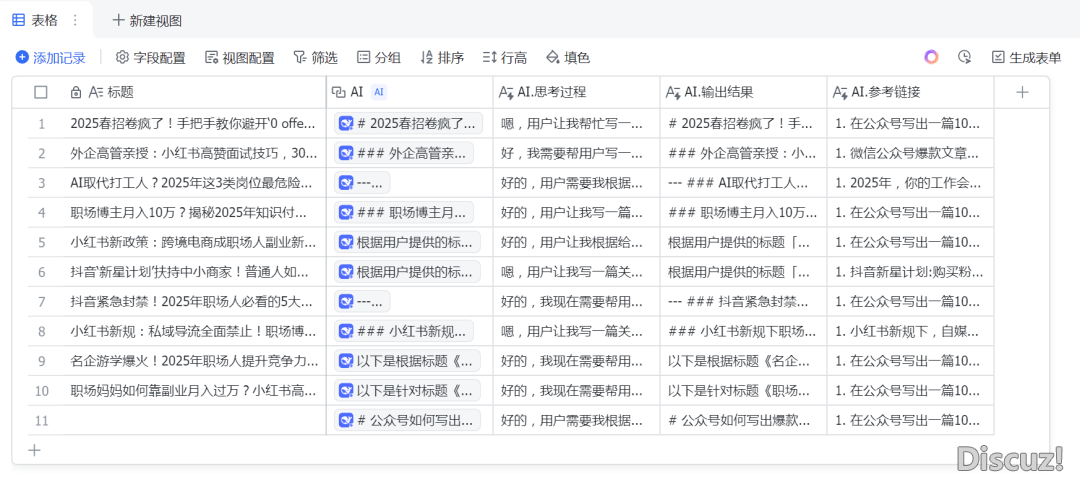This screenshot has height=483, width=1080.
Task: Open the 填色 fill color tool
Action: click(567, 58)
